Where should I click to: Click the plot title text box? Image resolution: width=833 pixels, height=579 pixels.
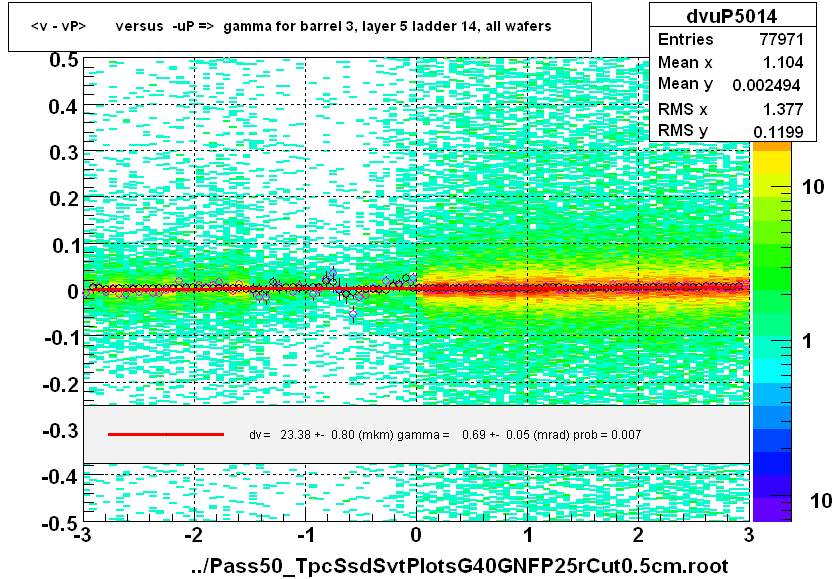pos(300,27)
